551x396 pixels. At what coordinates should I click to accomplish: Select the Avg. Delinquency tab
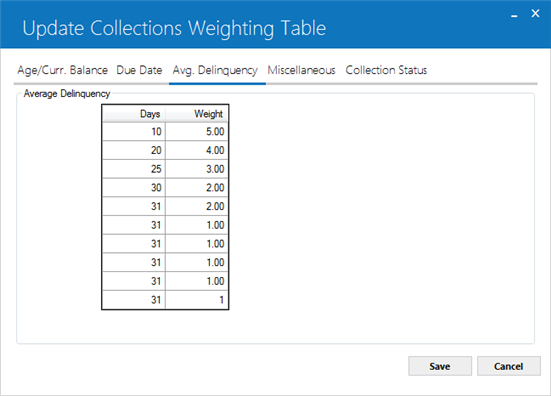(x=215, y=70)
